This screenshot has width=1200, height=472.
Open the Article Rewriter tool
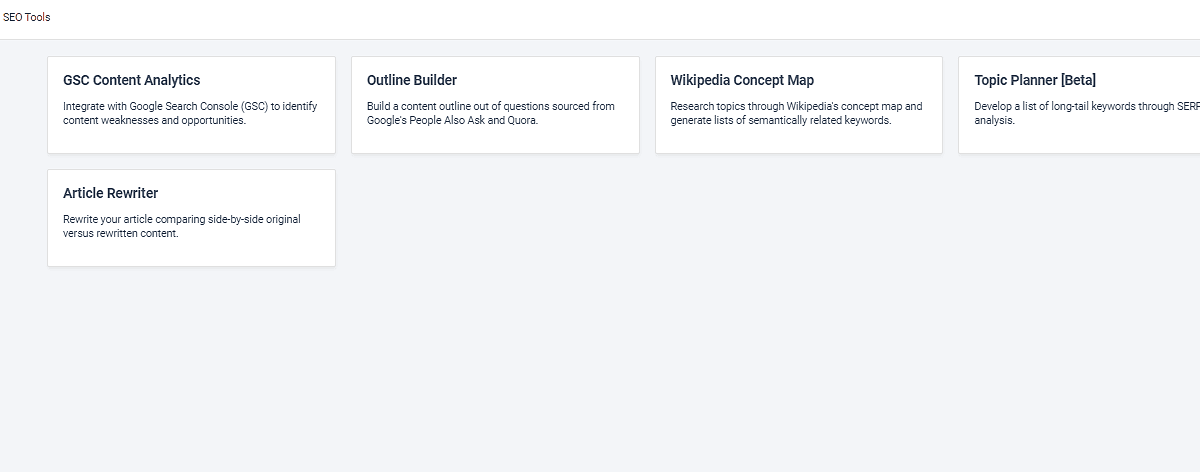click(x=110, y=194)
